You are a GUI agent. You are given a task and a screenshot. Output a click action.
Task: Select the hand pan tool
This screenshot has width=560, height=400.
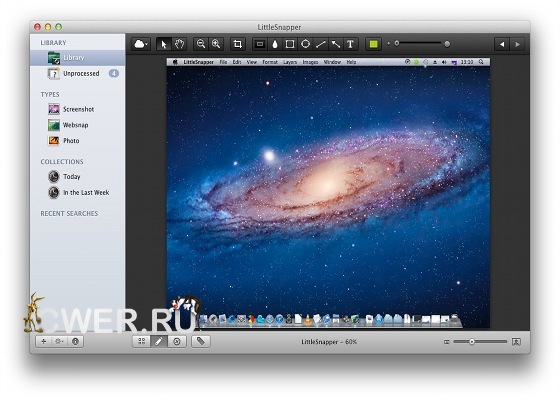179,44
